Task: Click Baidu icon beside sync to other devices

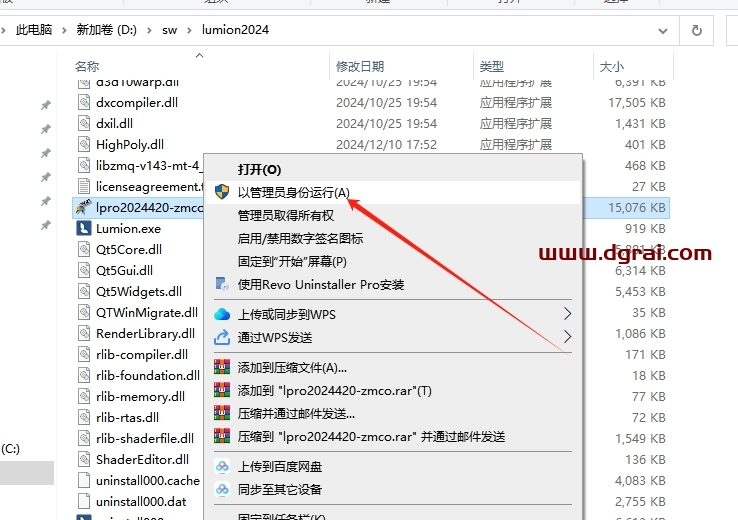Action: (222, 489)
